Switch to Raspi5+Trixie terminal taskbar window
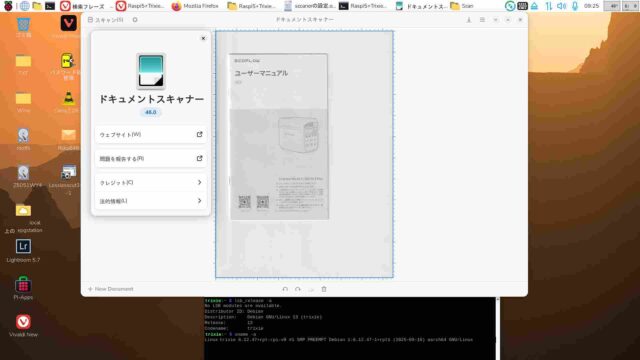This screenshot has width=640, height=360. pos(363,6)
